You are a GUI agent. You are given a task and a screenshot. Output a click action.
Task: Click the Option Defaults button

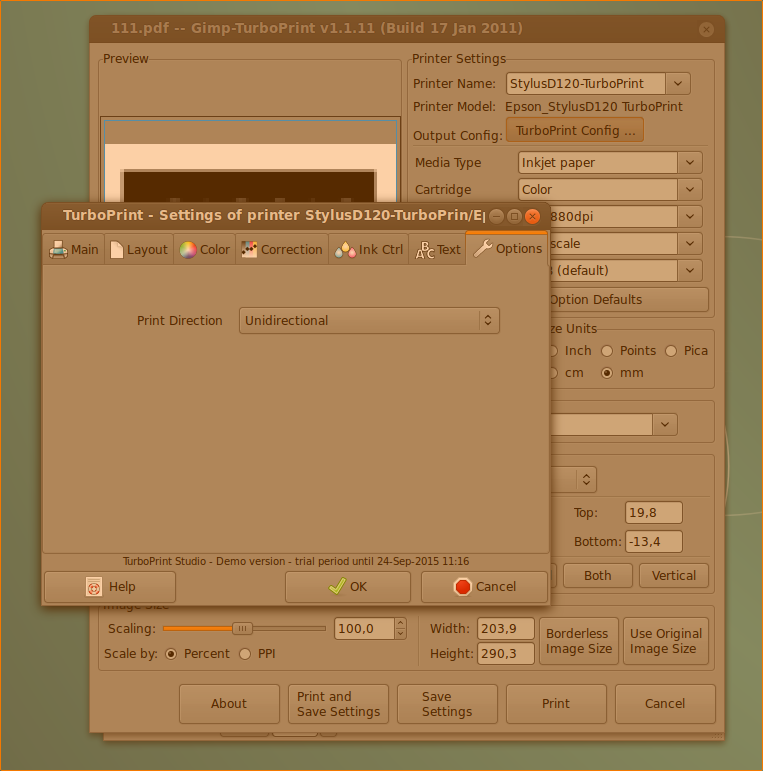629,300
